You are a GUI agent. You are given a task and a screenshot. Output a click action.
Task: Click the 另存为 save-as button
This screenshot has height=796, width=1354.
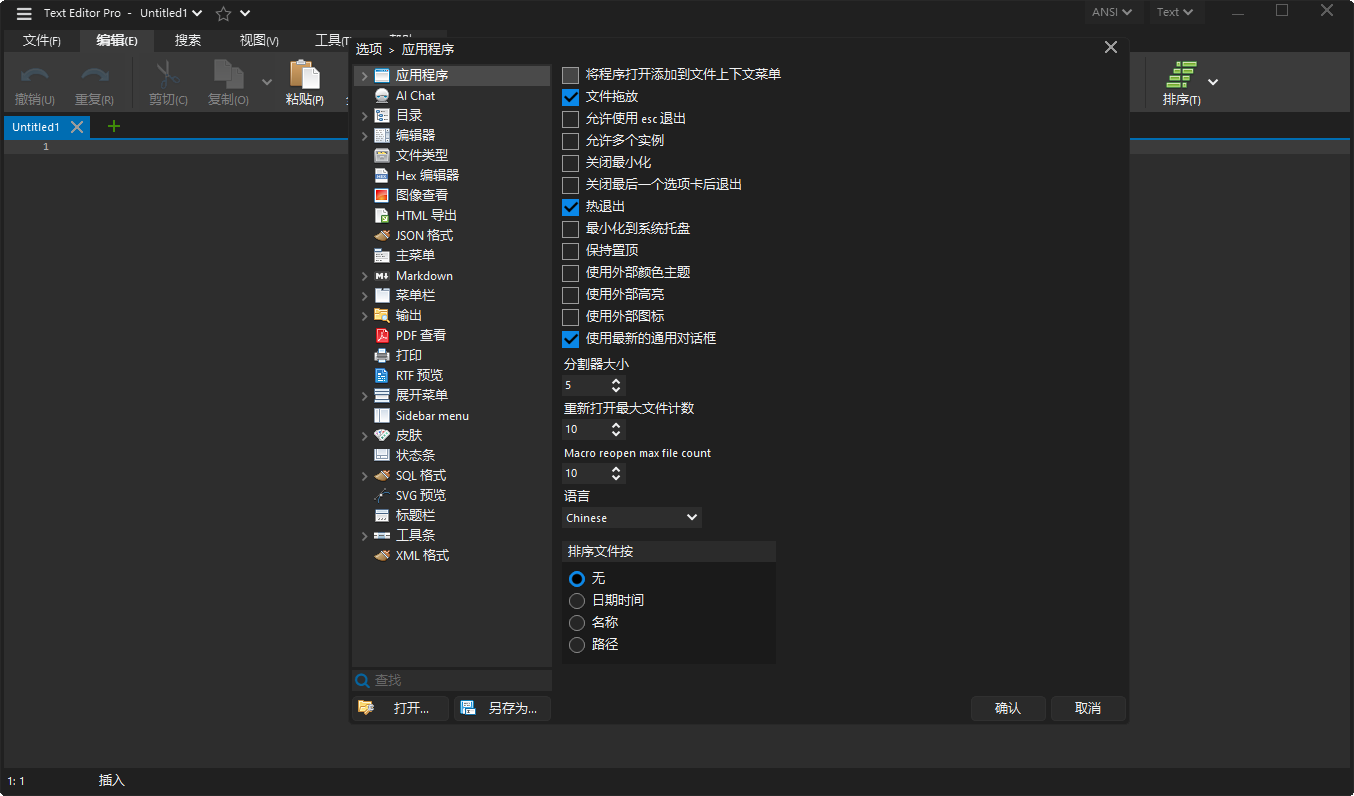502,708
